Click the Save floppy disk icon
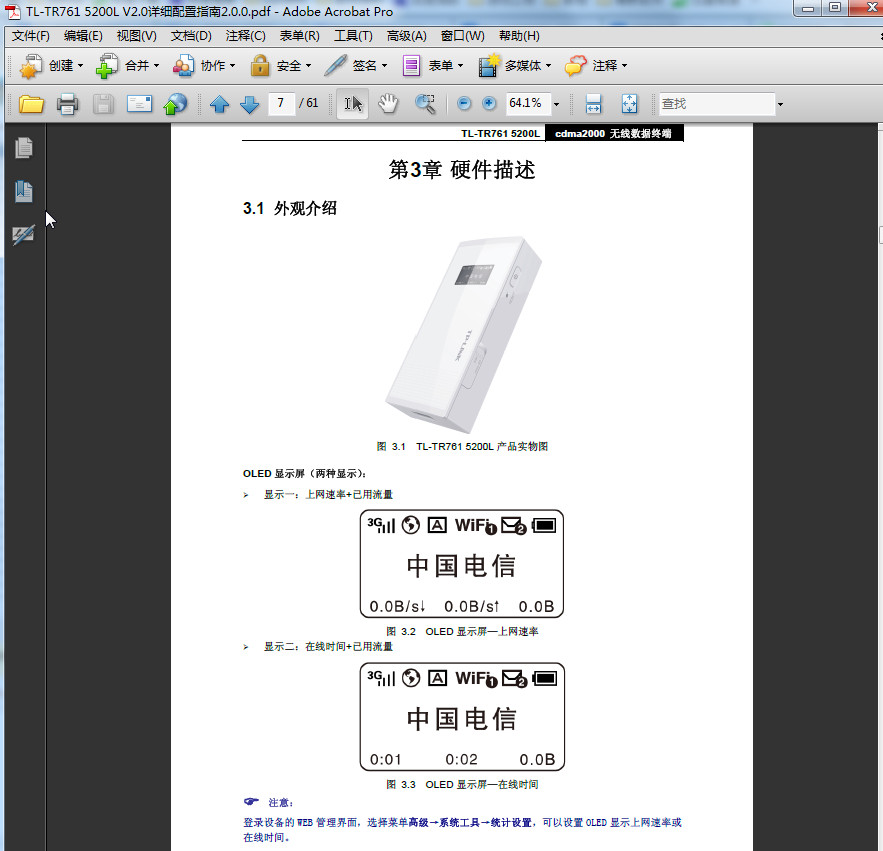The width and height of the screenshot is (883, 851). tap(103, 104)
